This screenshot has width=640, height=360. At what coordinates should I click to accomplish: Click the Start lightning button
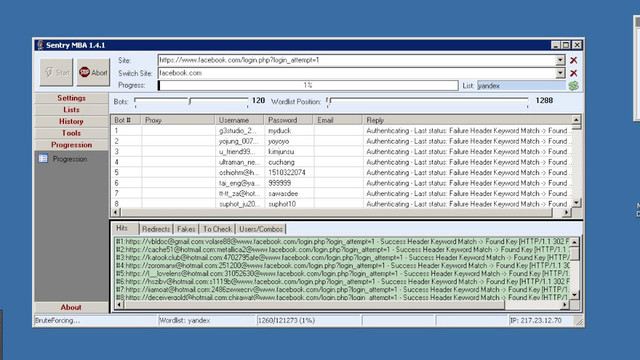(x=56, y=72)
